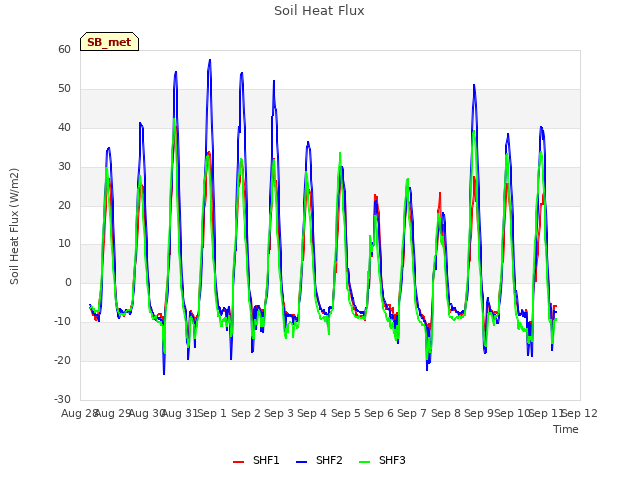Click the Sep 4 x-axis label
Viewport: 640px width, 480px height.
(312, 413)
